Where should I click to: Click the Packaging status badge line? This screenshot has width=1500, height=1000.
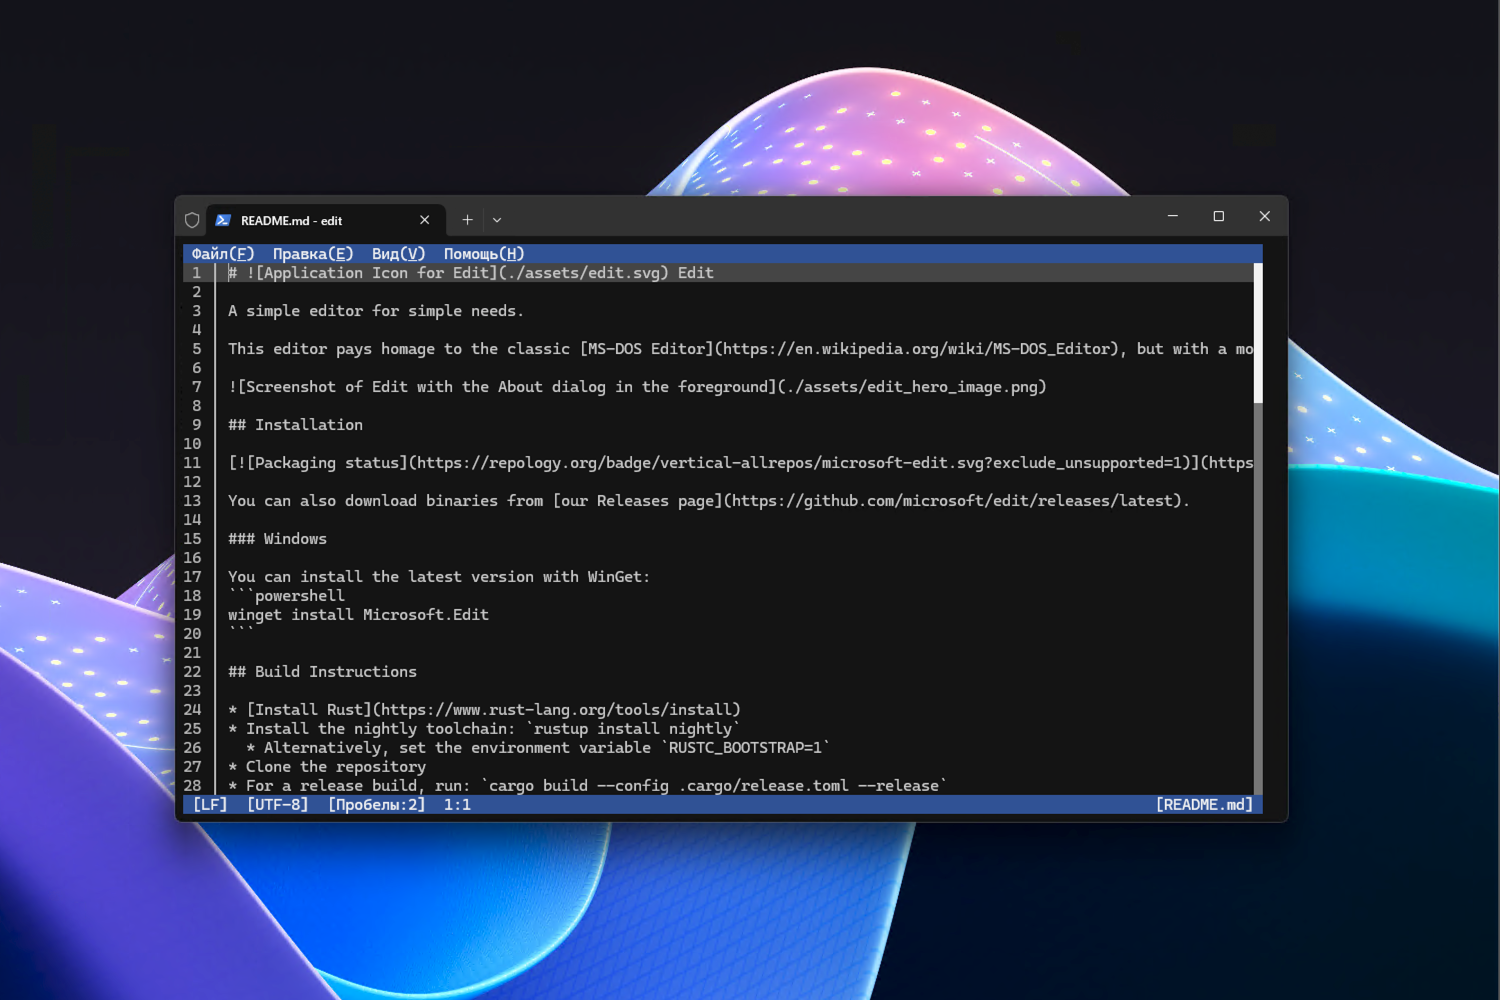[x=741, y=463]
